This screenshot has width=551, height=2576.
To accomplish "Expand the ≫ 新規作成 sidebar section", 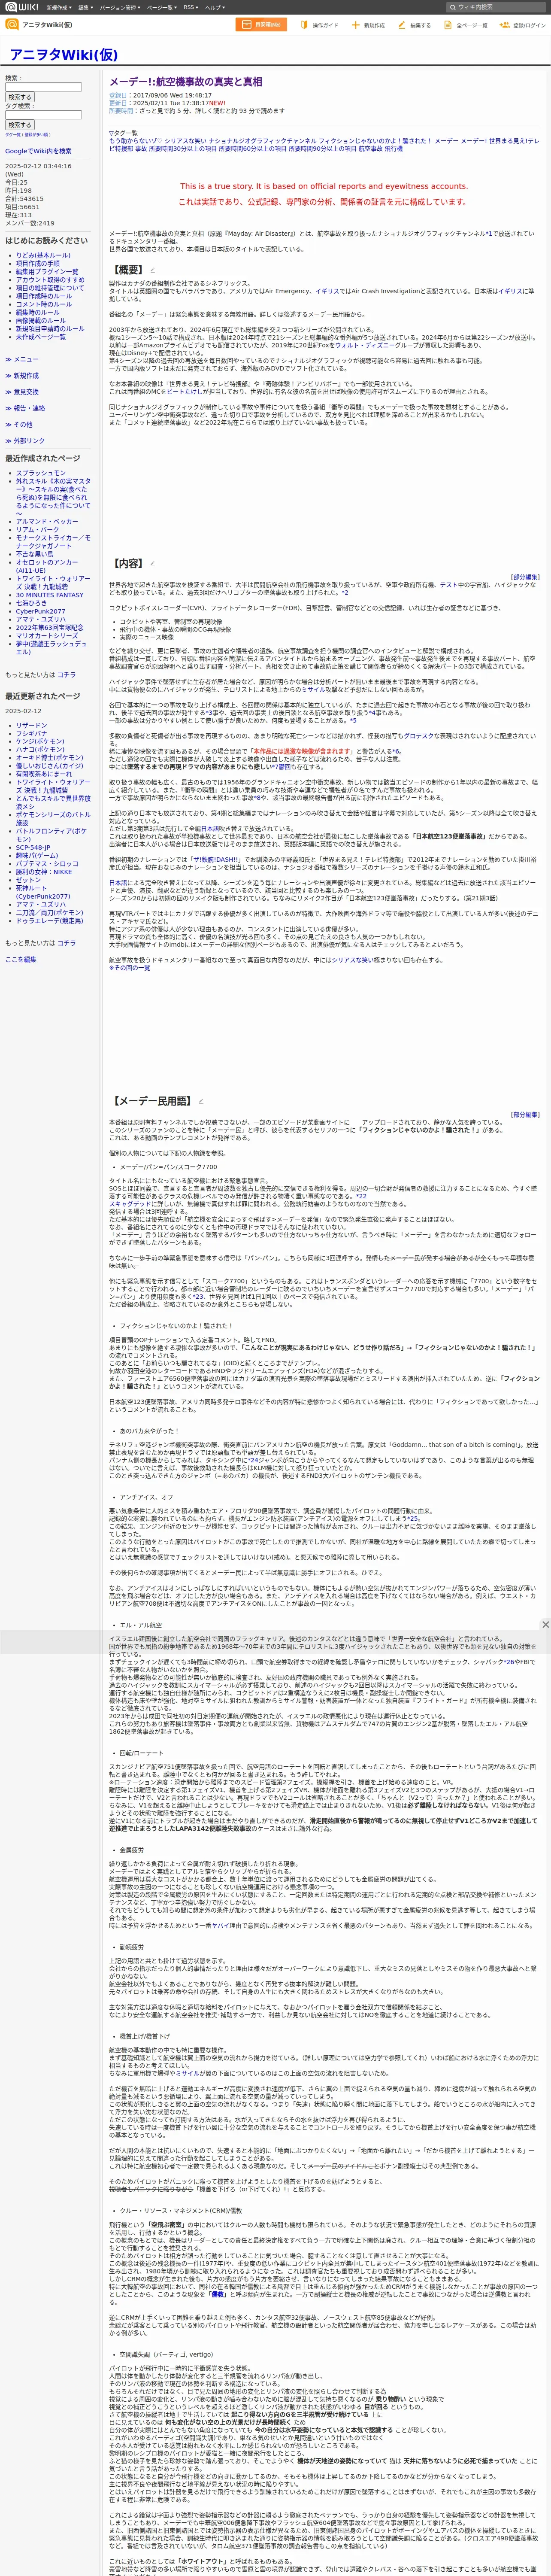I will (22, 376).
